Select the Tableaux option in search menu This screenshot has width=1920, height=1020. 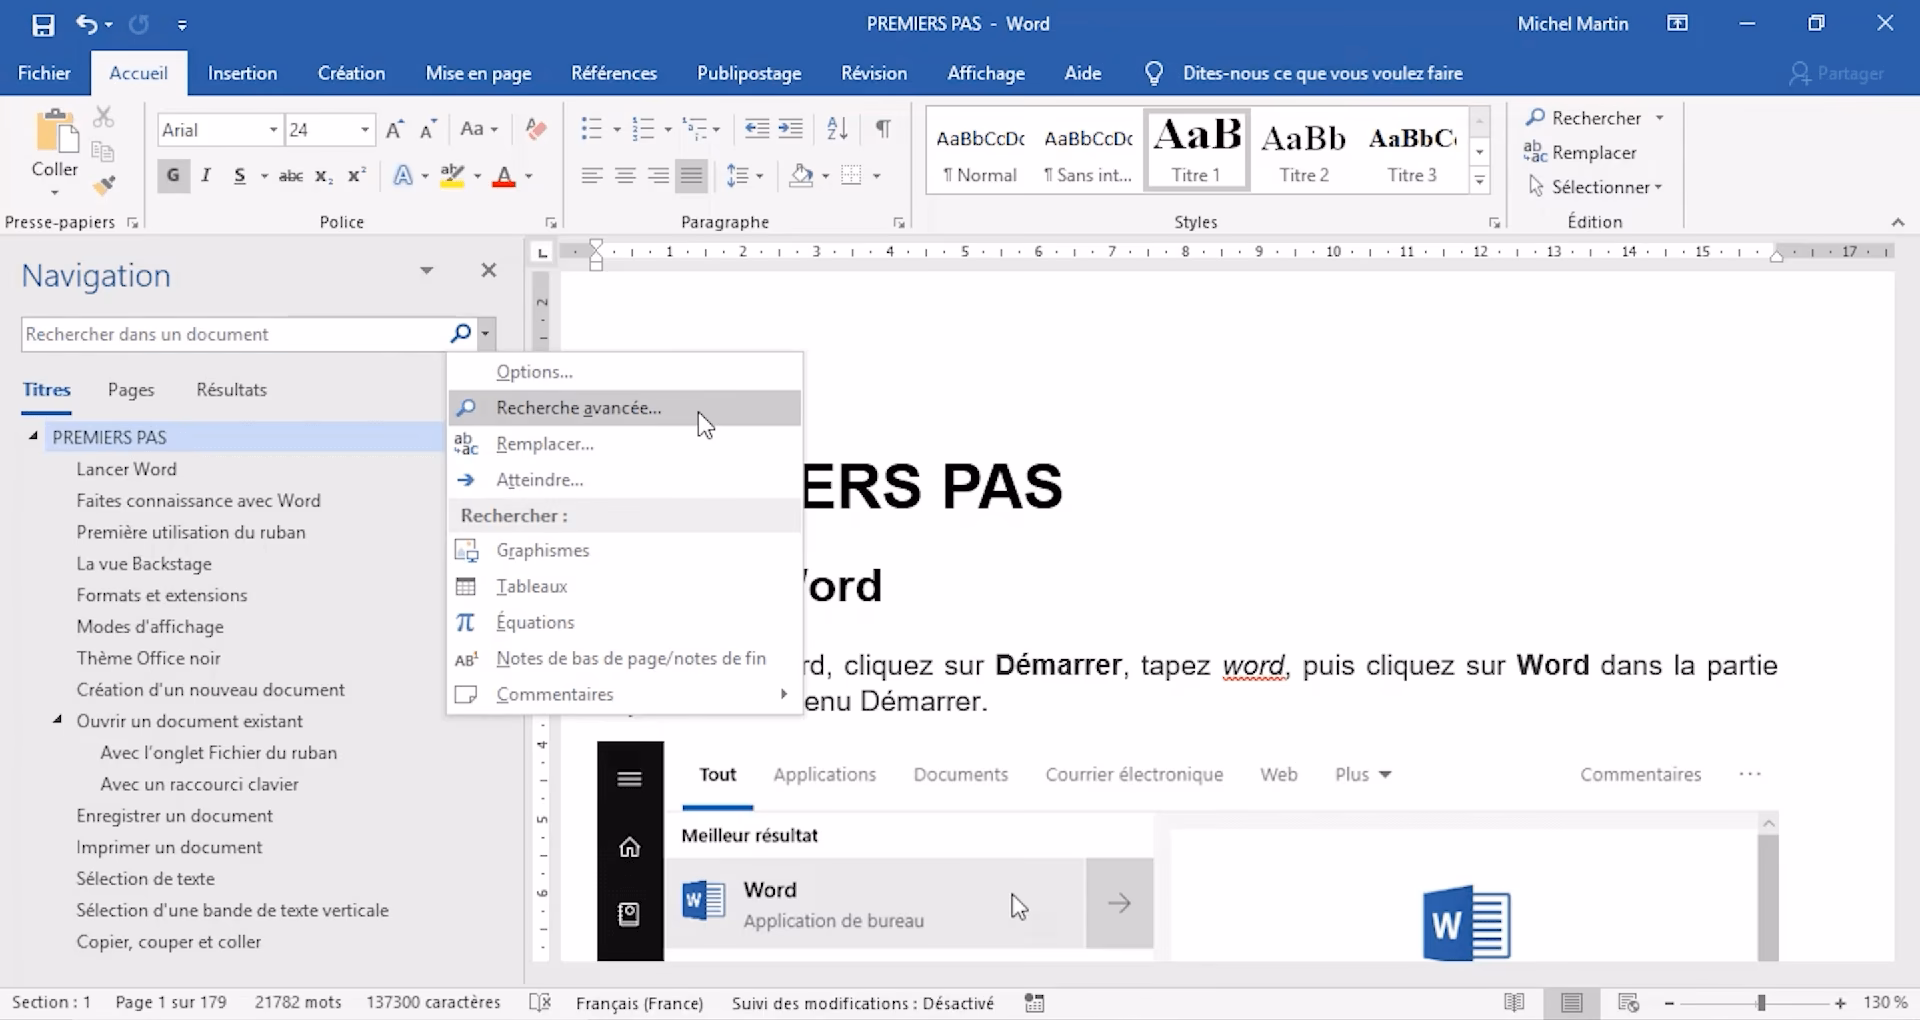[531, 586]
